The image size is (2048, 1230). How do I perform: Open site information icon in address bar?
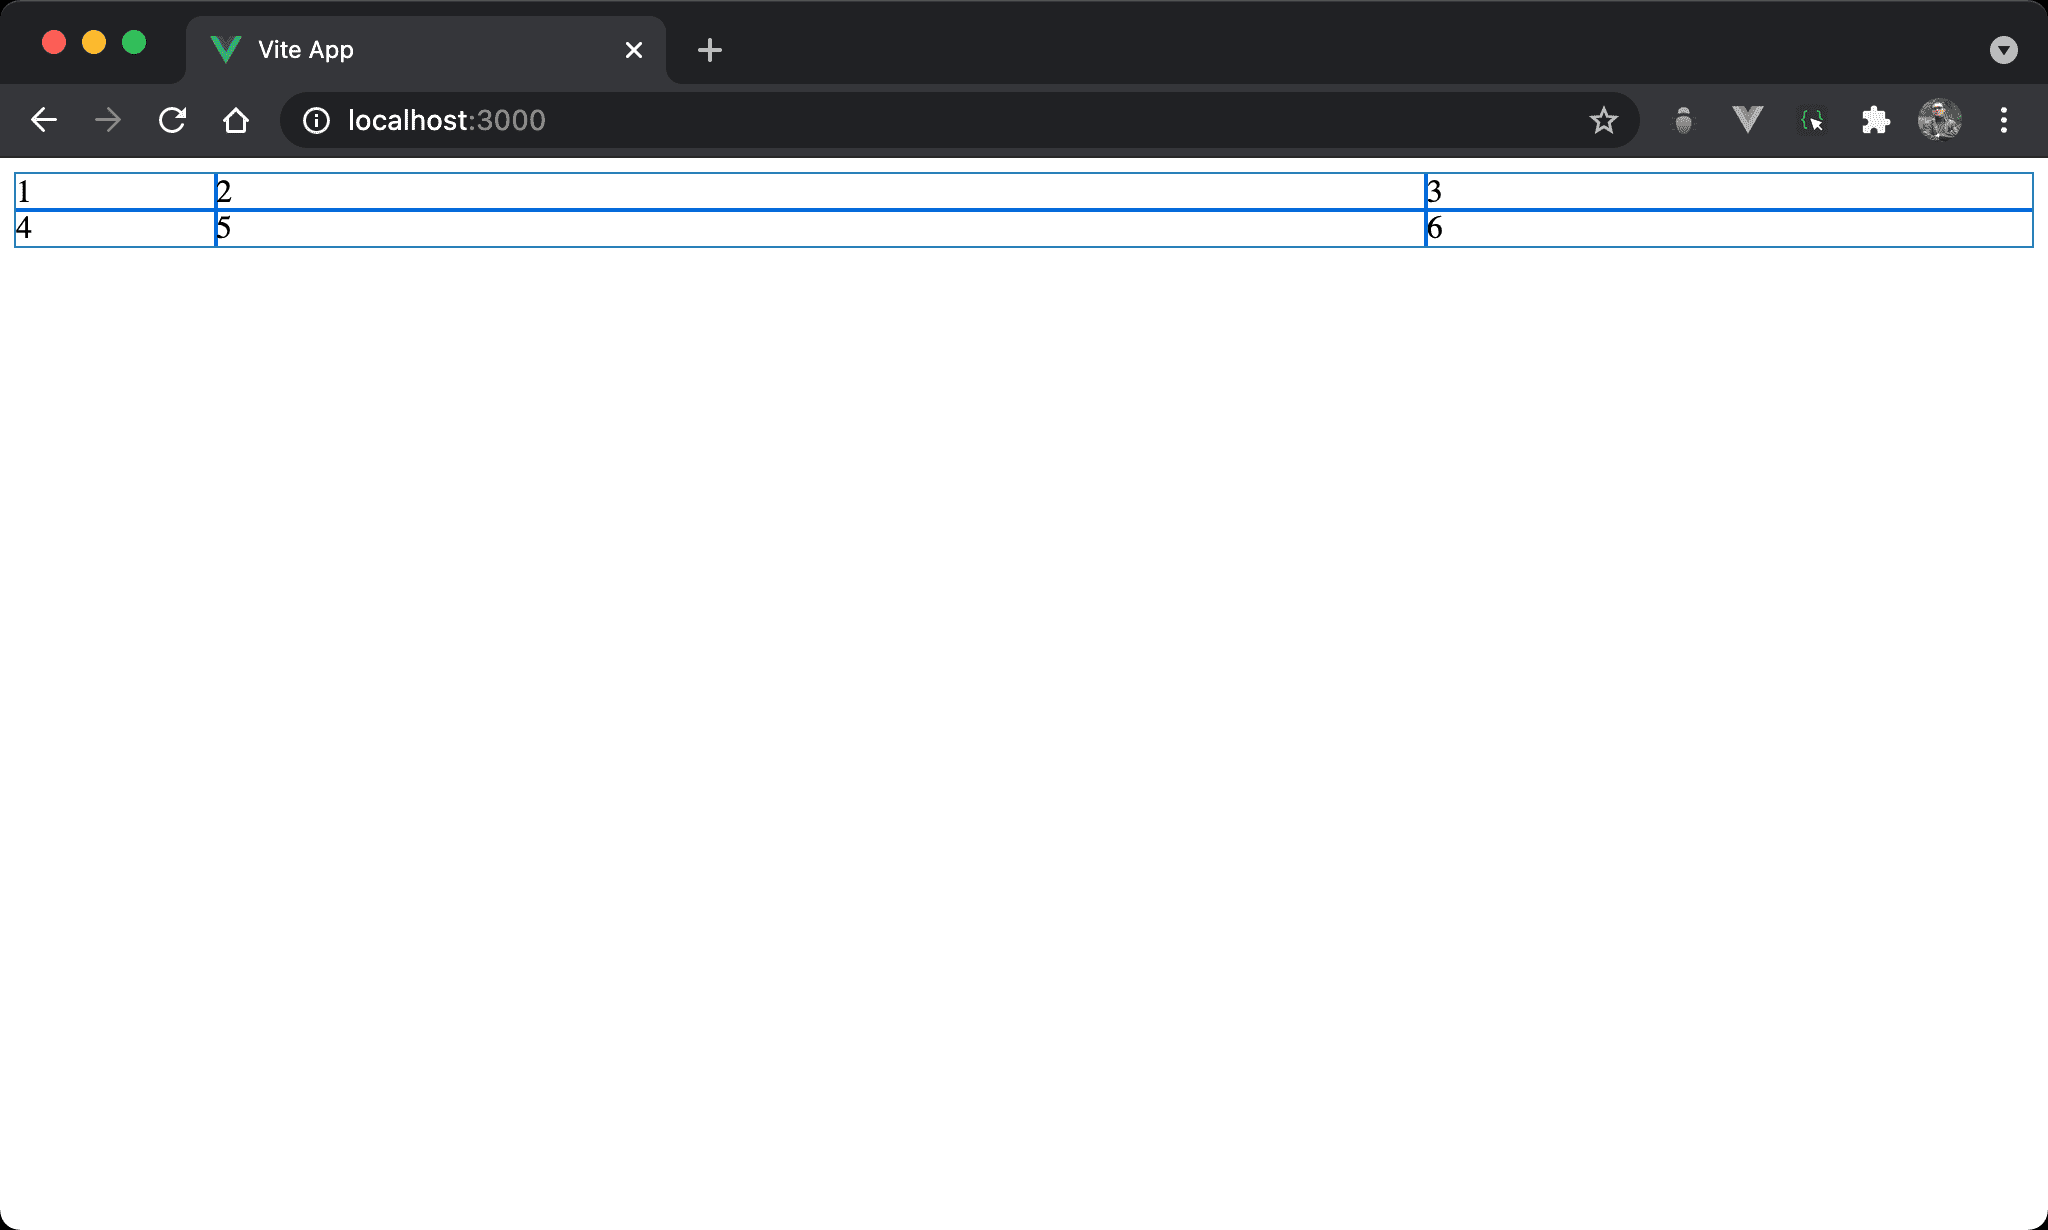click(316, 121)
